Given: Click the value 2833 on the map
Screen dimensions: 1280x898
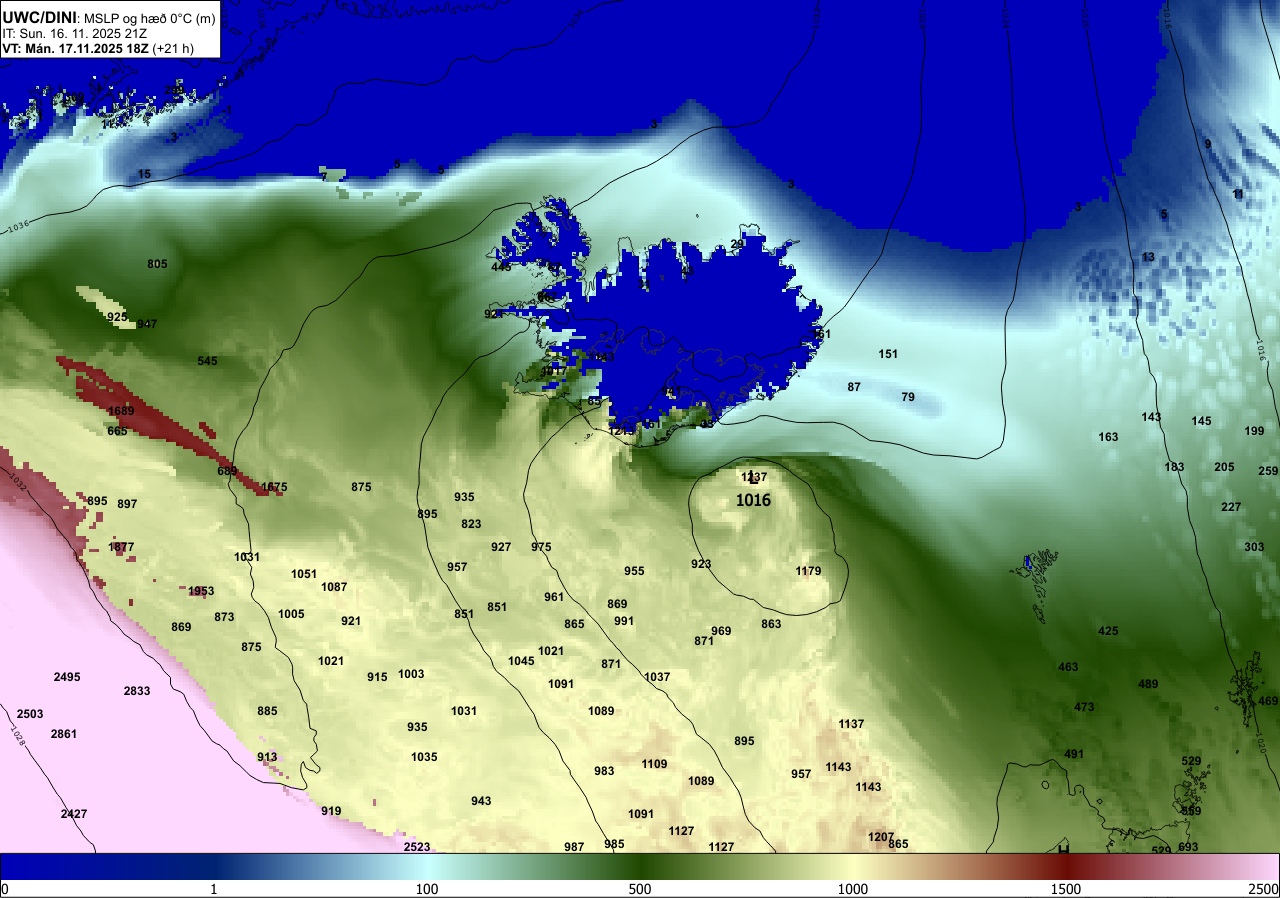Looking at the screenshot, I should click(137, 691).
